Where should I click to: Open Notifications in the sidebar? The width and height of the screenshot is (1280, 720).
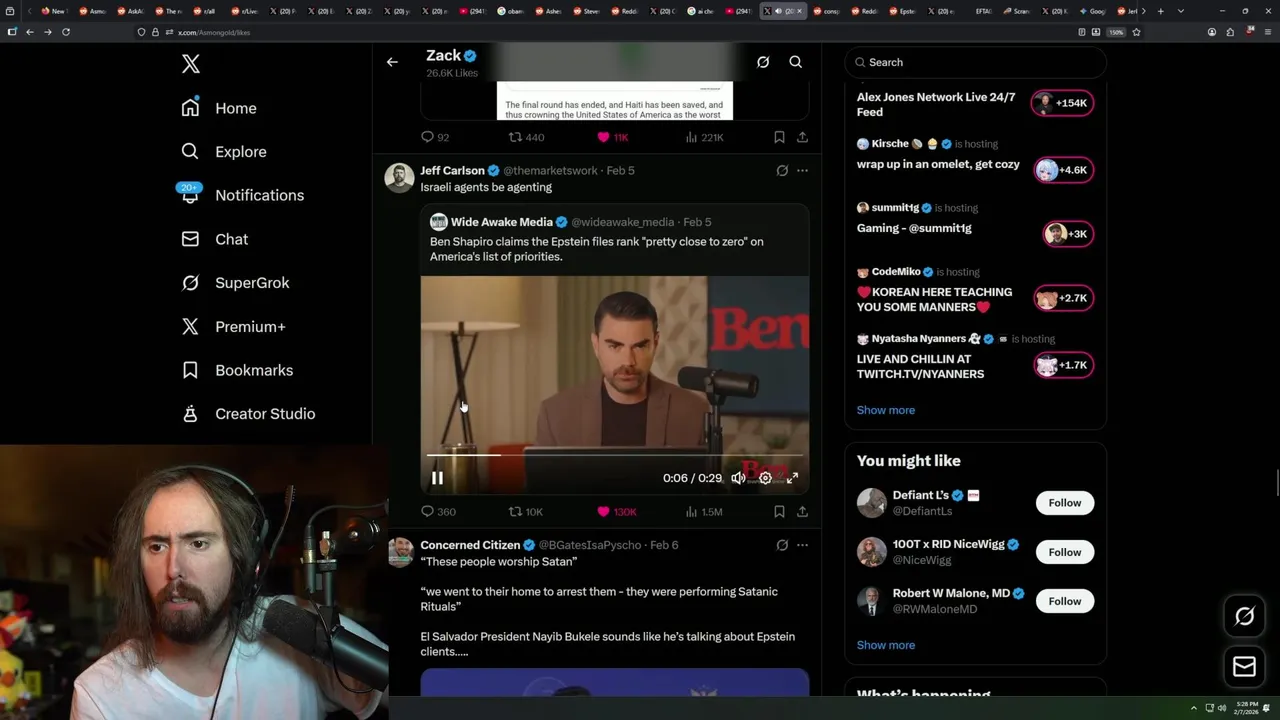tap(242, 195)
